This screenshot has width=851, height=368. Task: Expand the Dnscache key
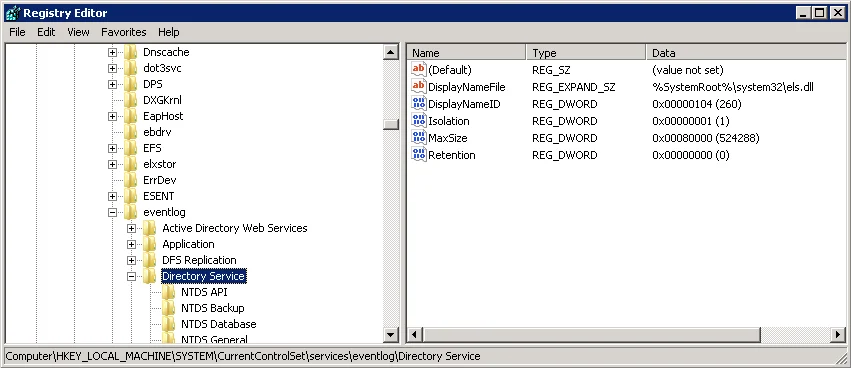[x=112, y=53]
